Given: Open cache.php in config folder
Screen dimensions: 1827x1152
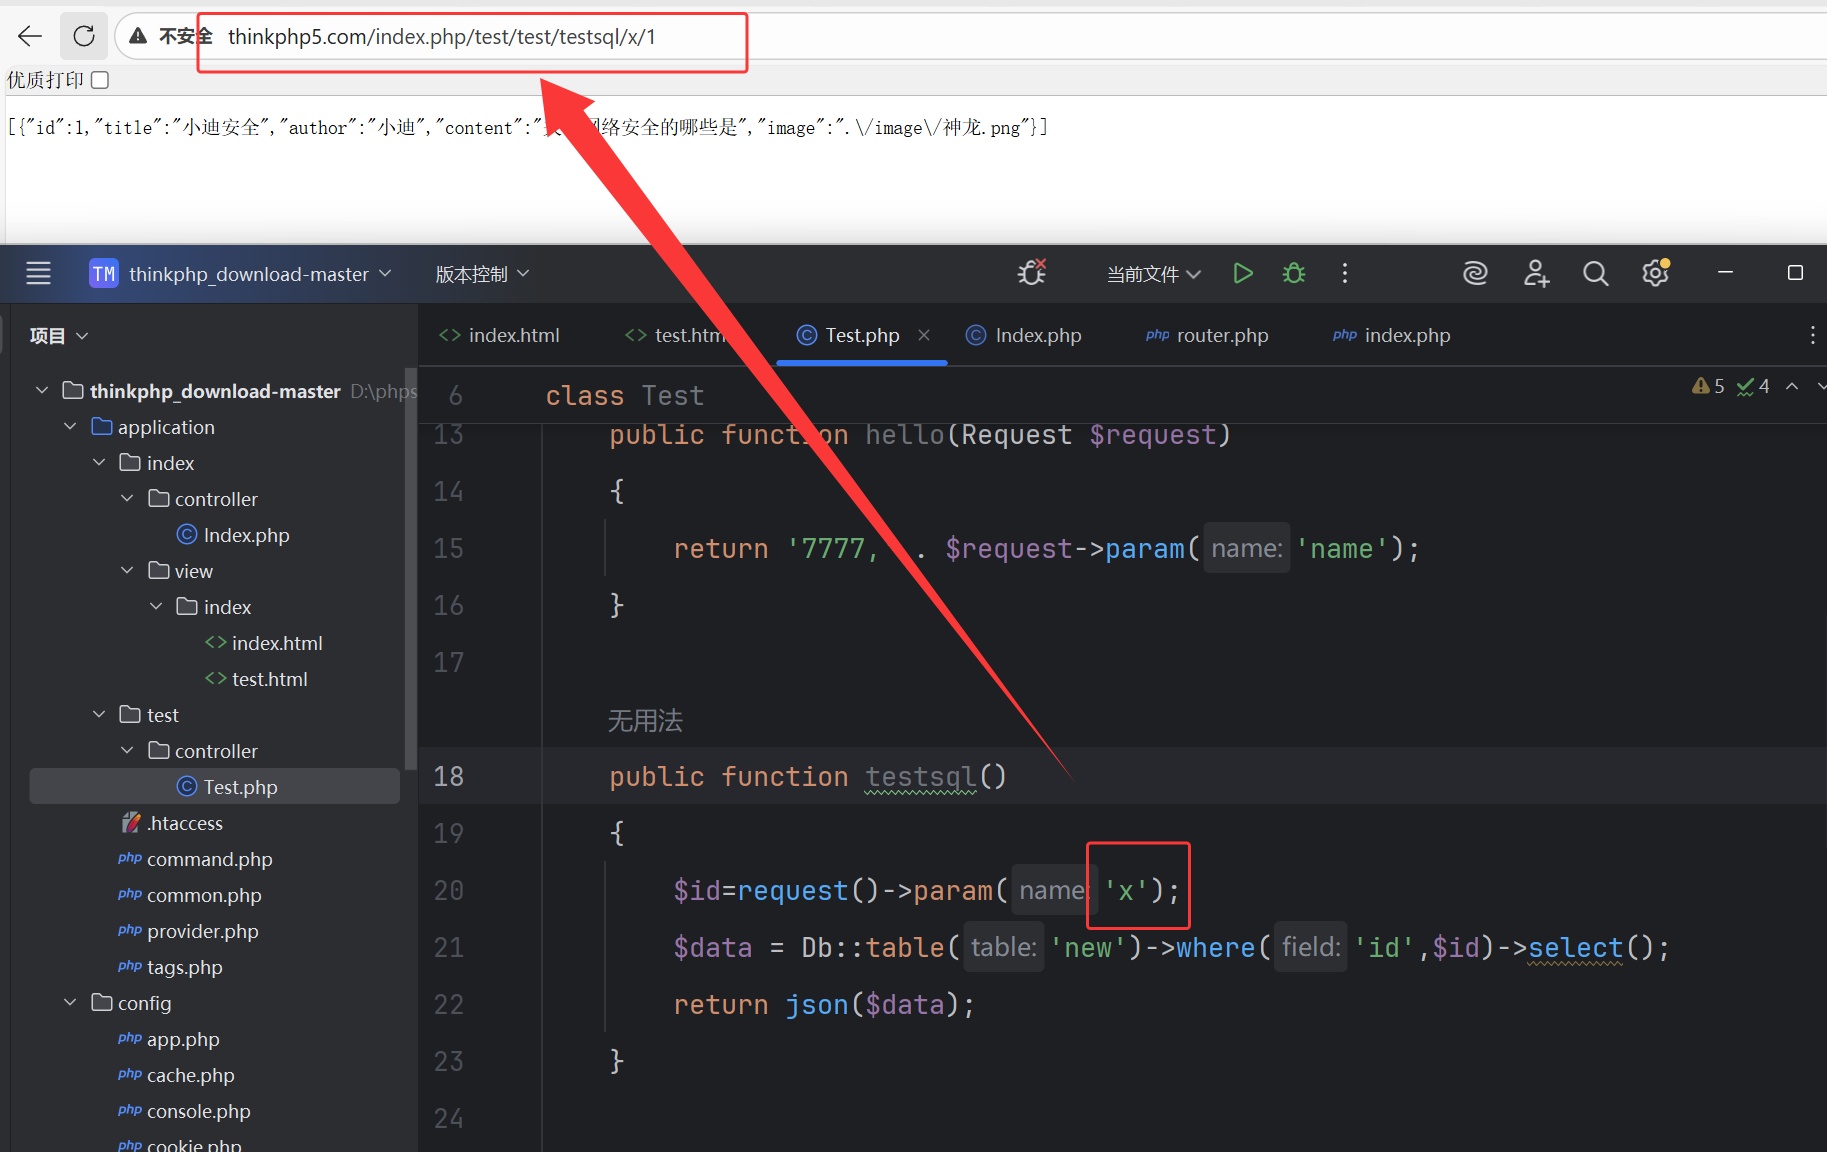Looking at the screenshot, I should [176, 1075].
